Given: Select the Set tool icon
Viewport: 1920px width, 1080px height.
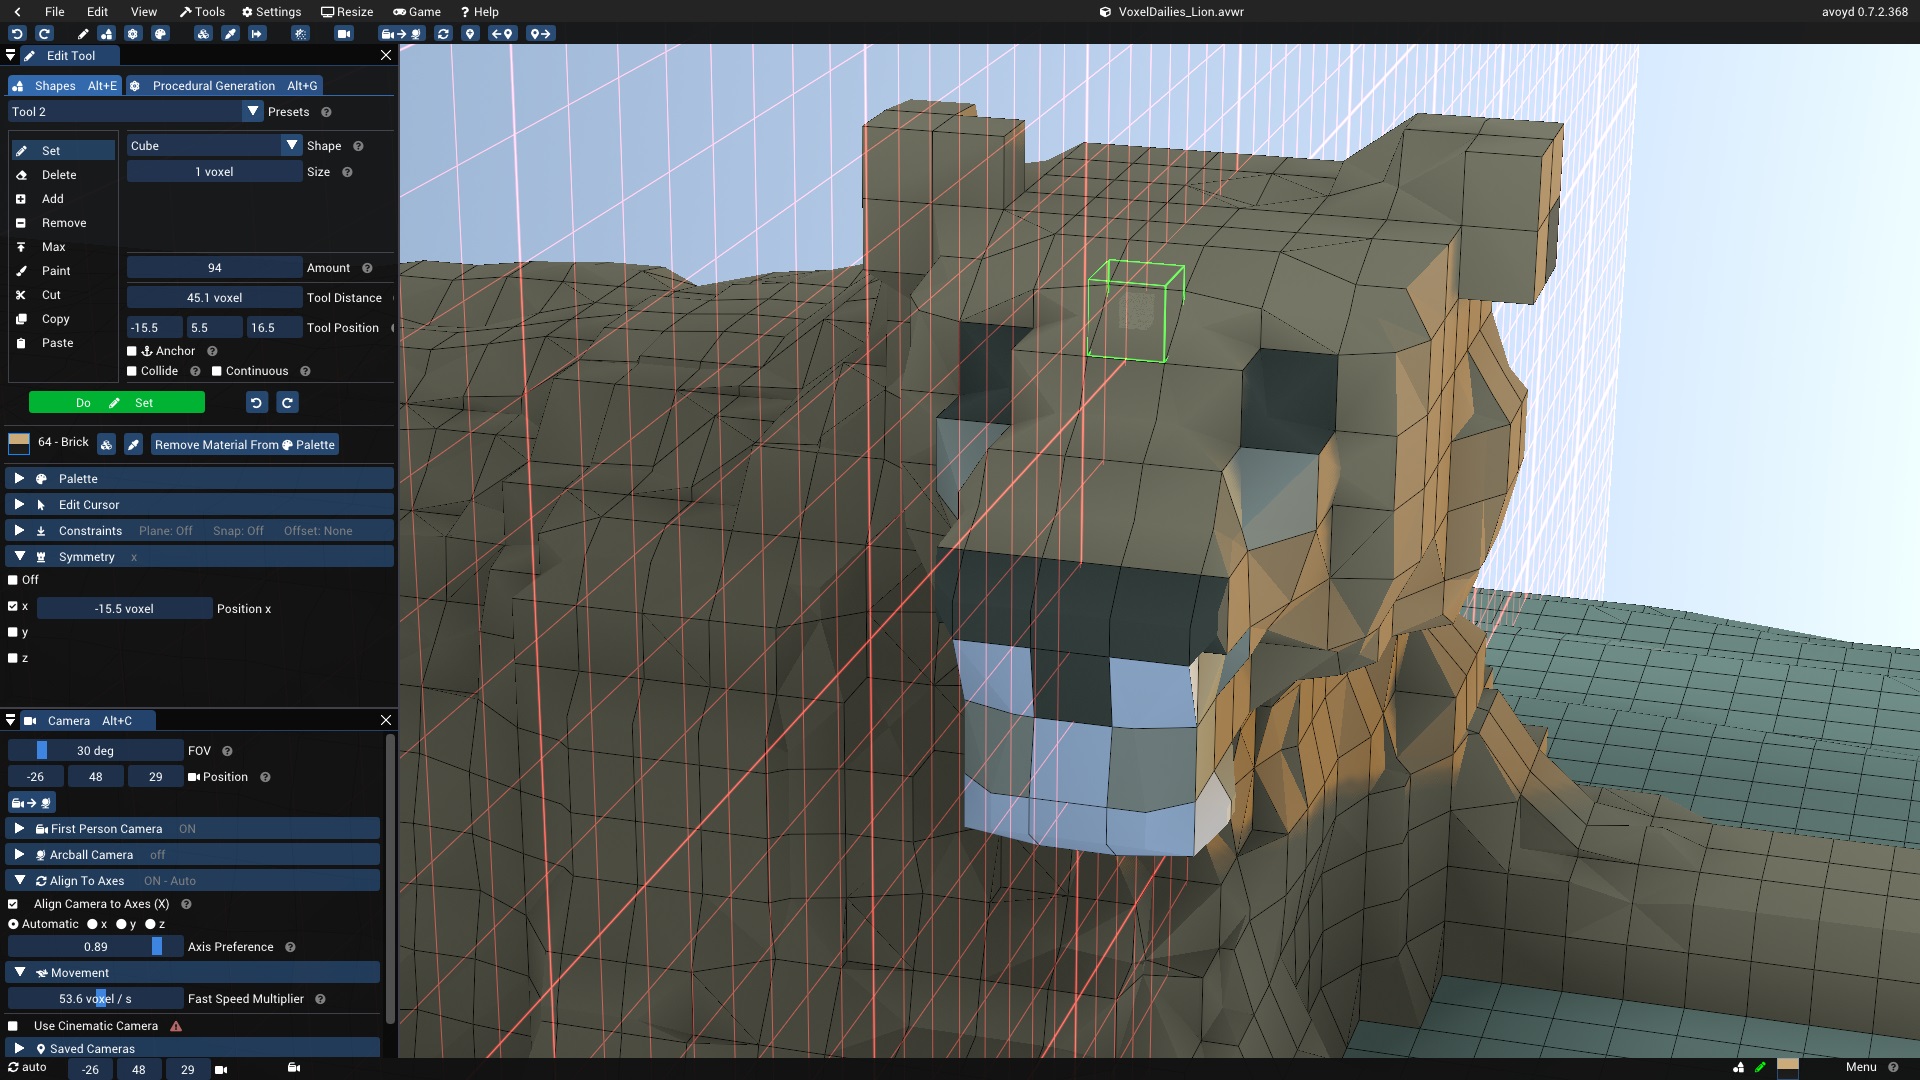Looking at the screenshot, I should (20, 149).
